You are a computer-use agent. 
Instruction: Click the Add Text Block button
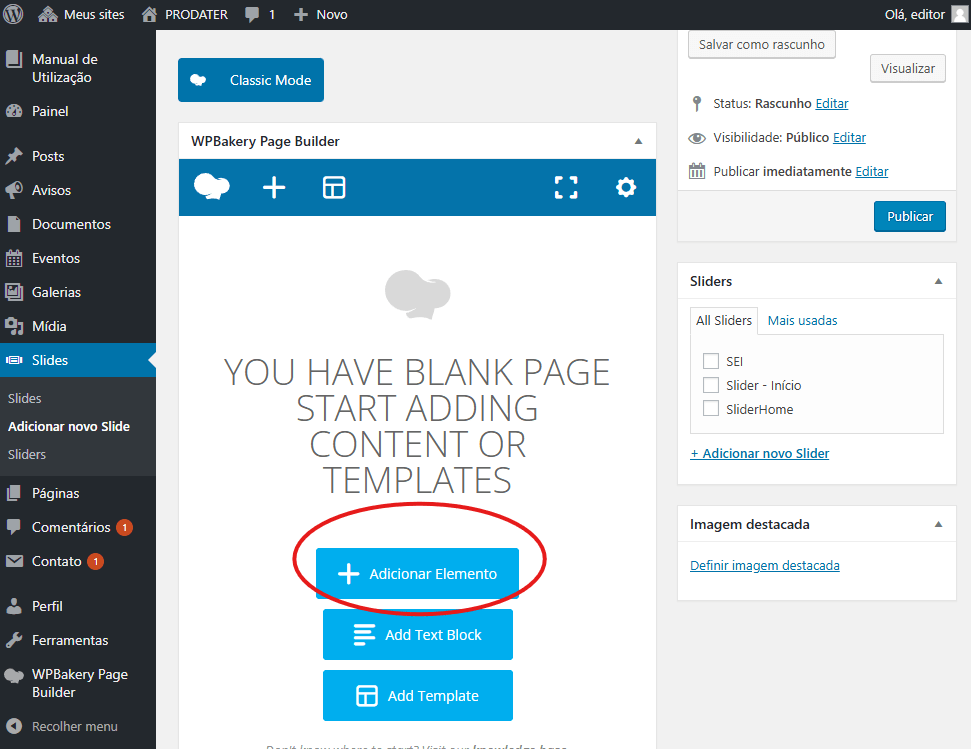click(x=418, y=634)
